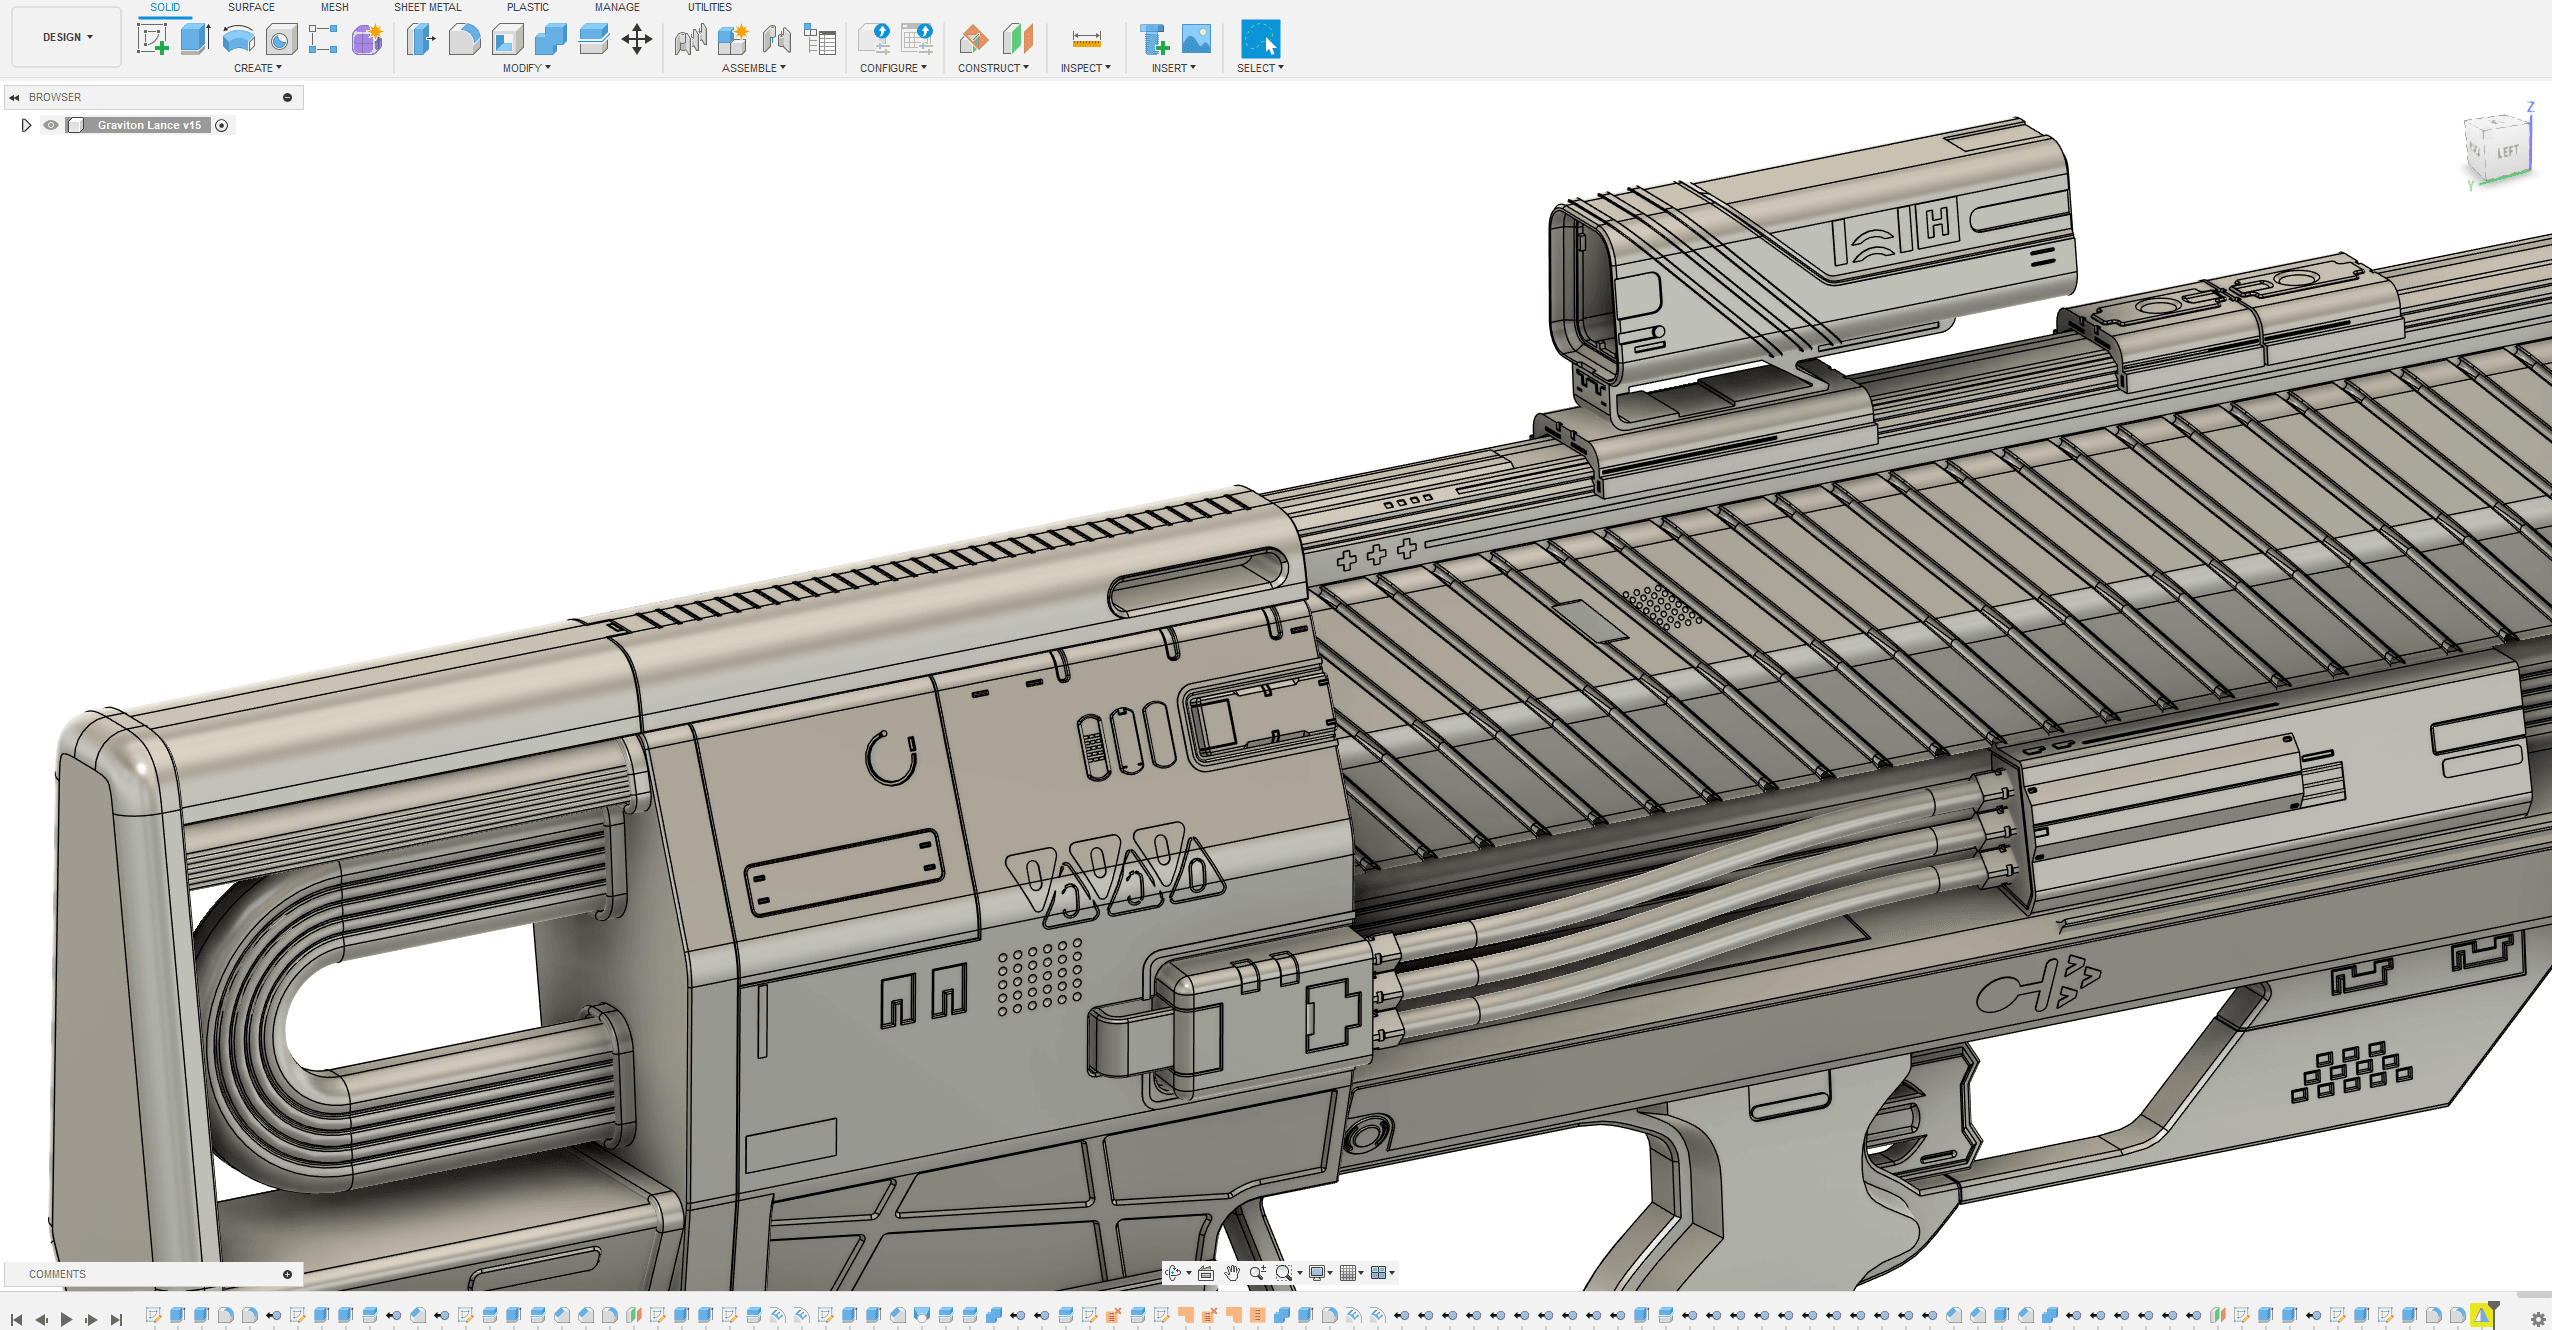Switch to the Surface tab
Image resolution: width=2552 pixels, height=1330 pixels.
coord(251,7)
